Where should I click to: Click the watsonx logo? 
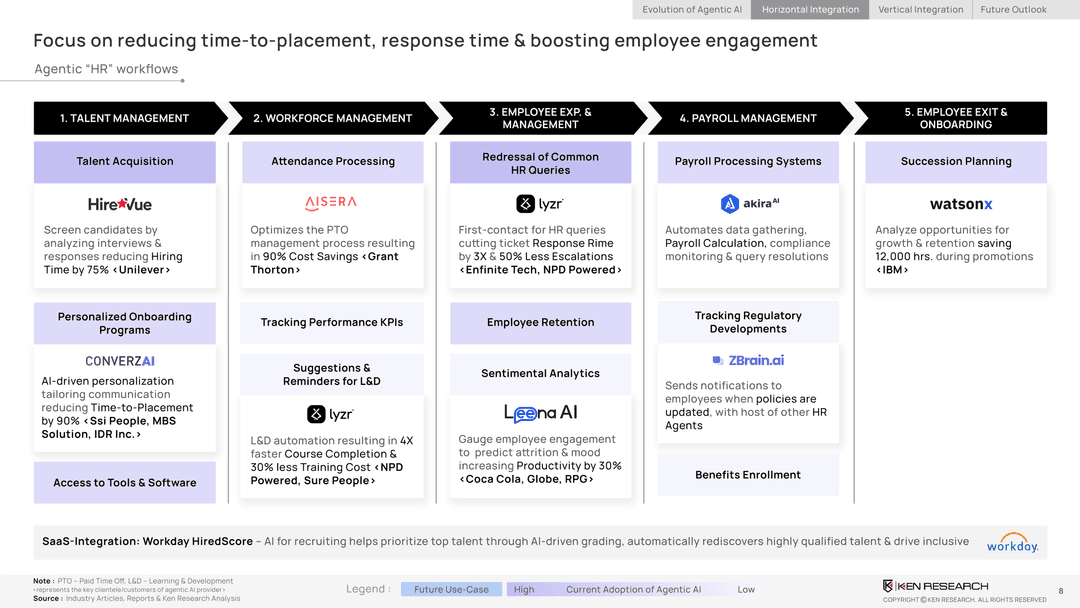[x=960, y=204]
